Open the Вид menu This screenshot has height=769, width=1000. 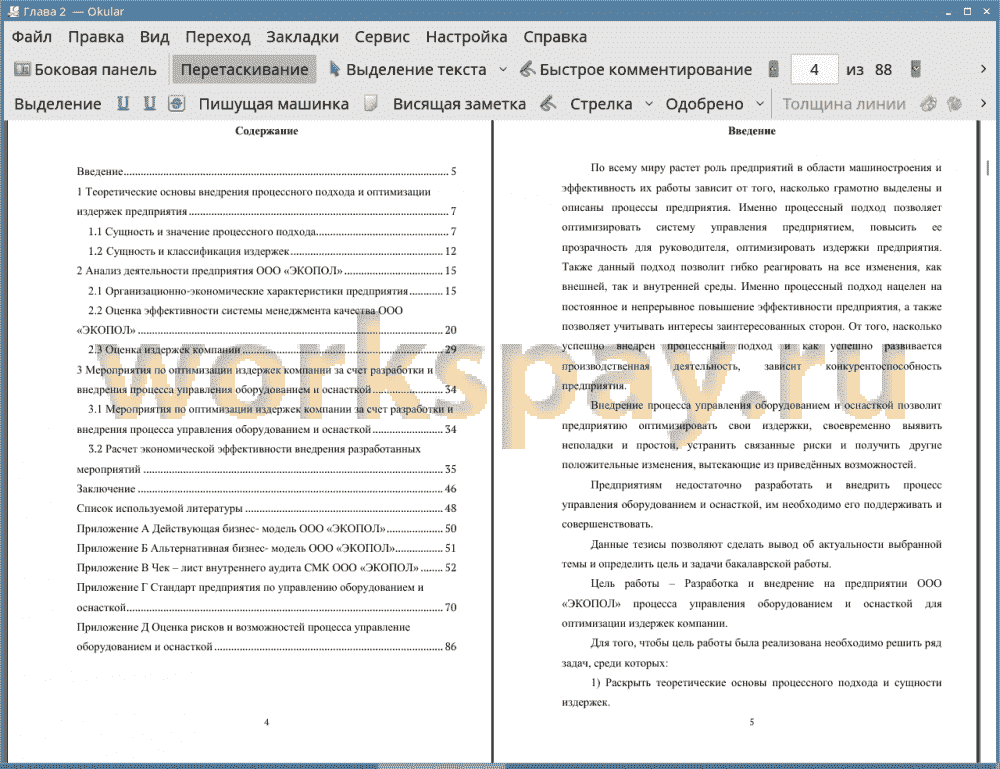click(154, 37)
